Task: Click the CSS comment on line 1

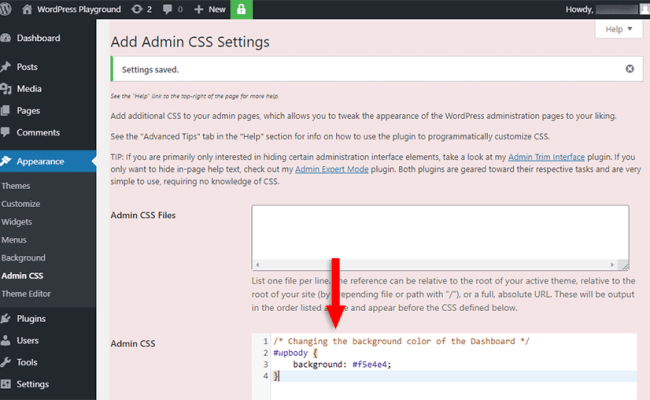Action: click(x=401, y=341)
